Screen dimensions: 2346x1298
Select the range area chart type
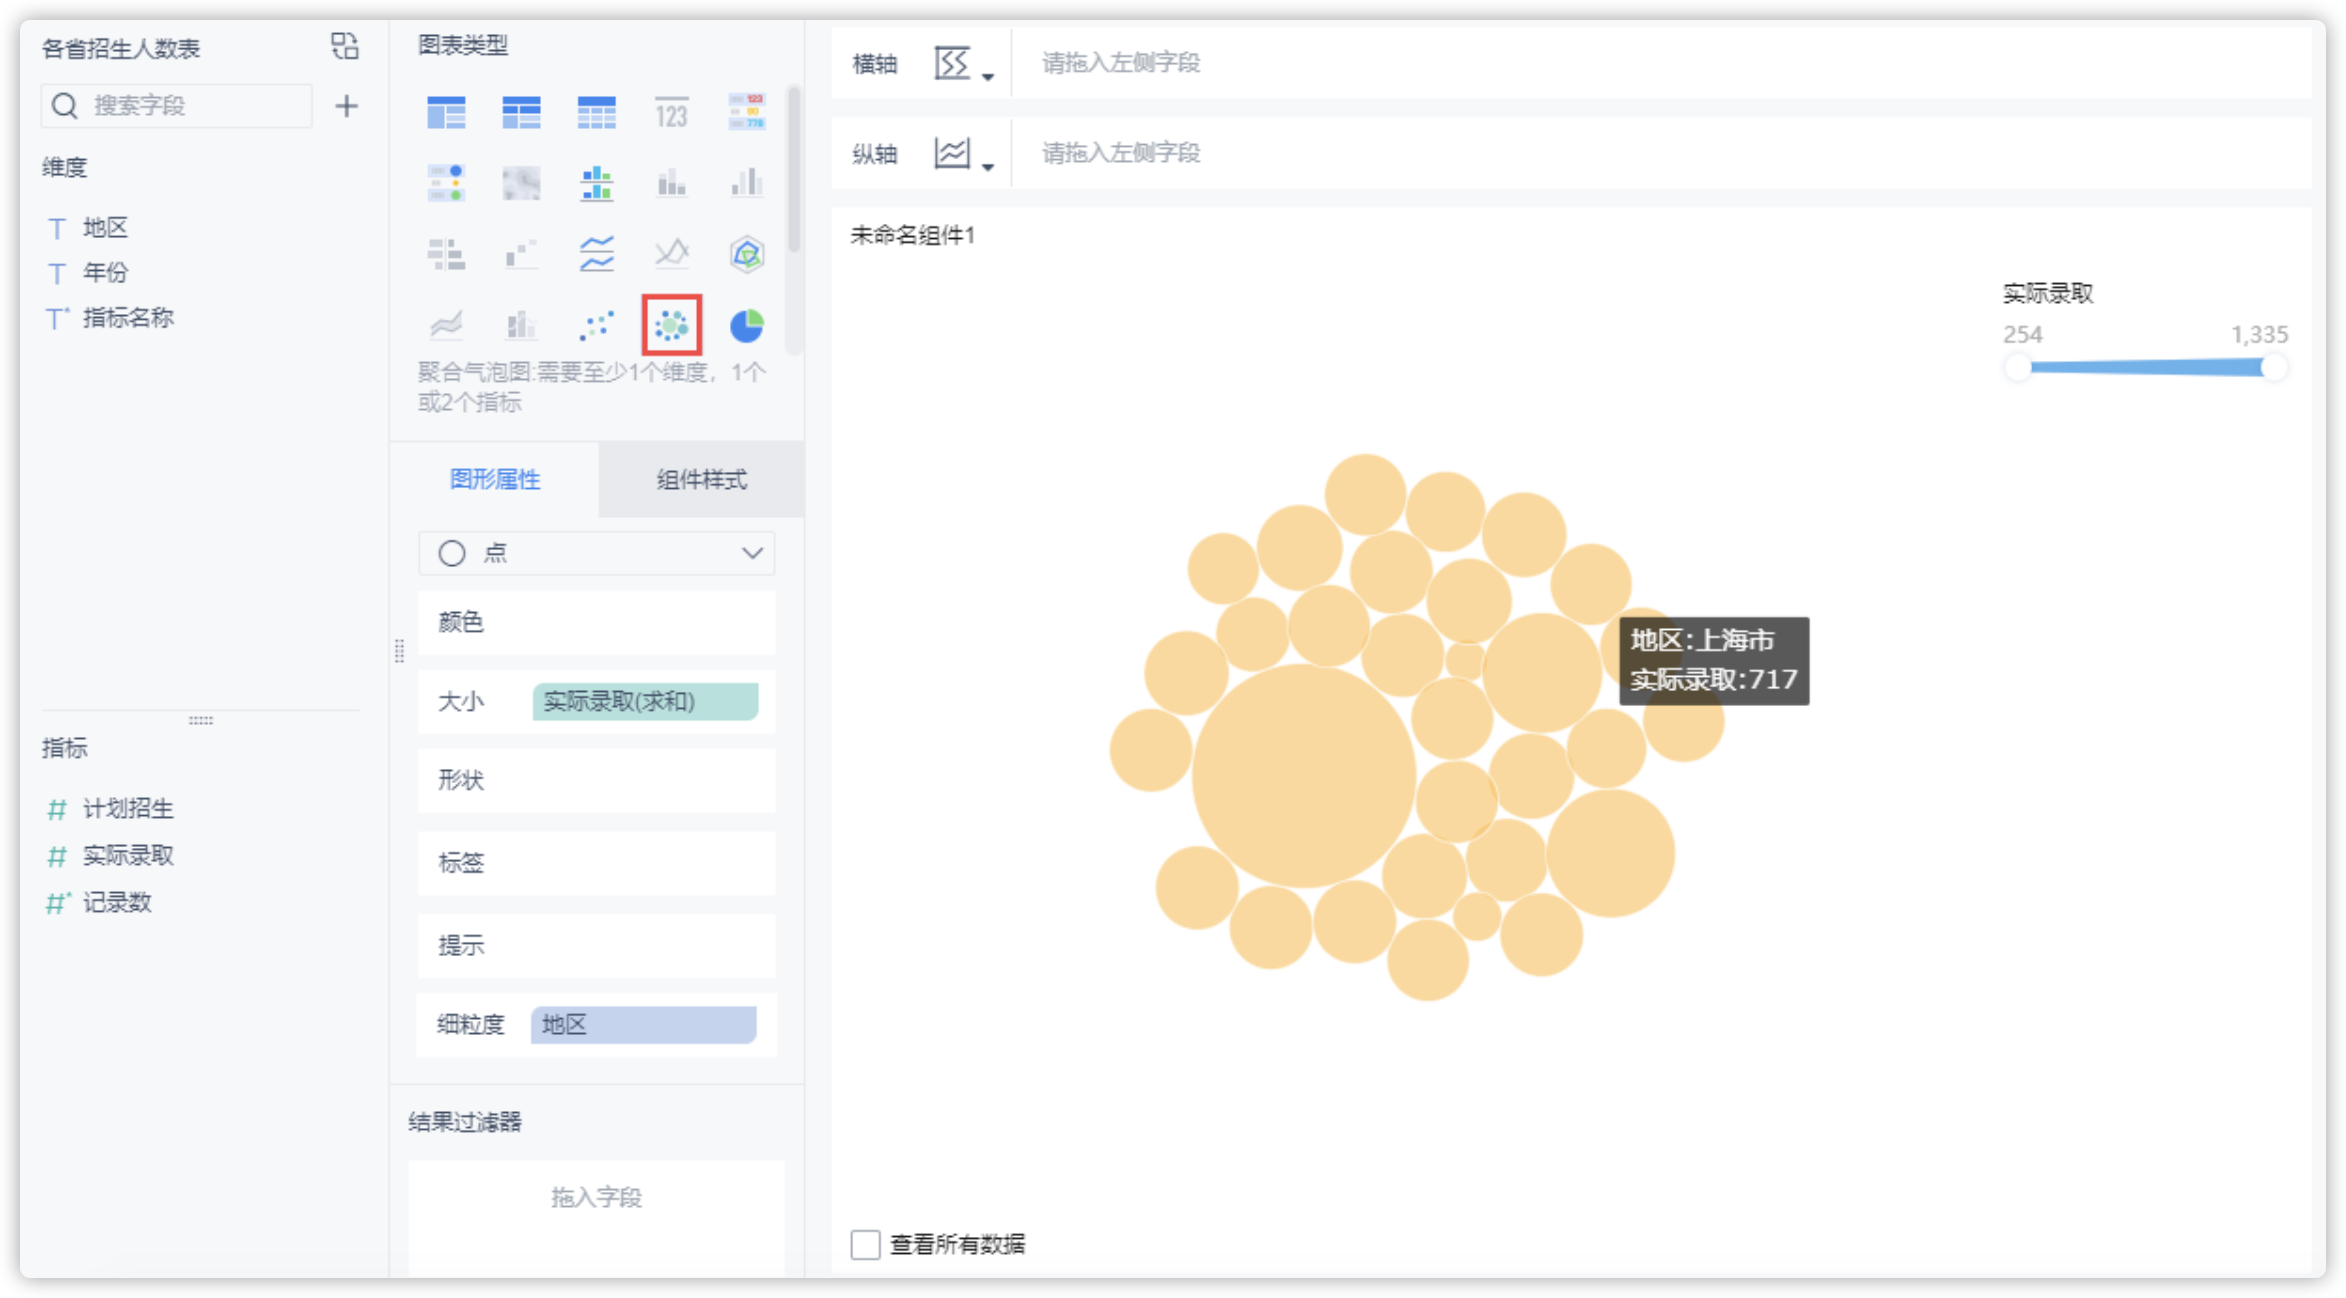click(x=446, y=325)
